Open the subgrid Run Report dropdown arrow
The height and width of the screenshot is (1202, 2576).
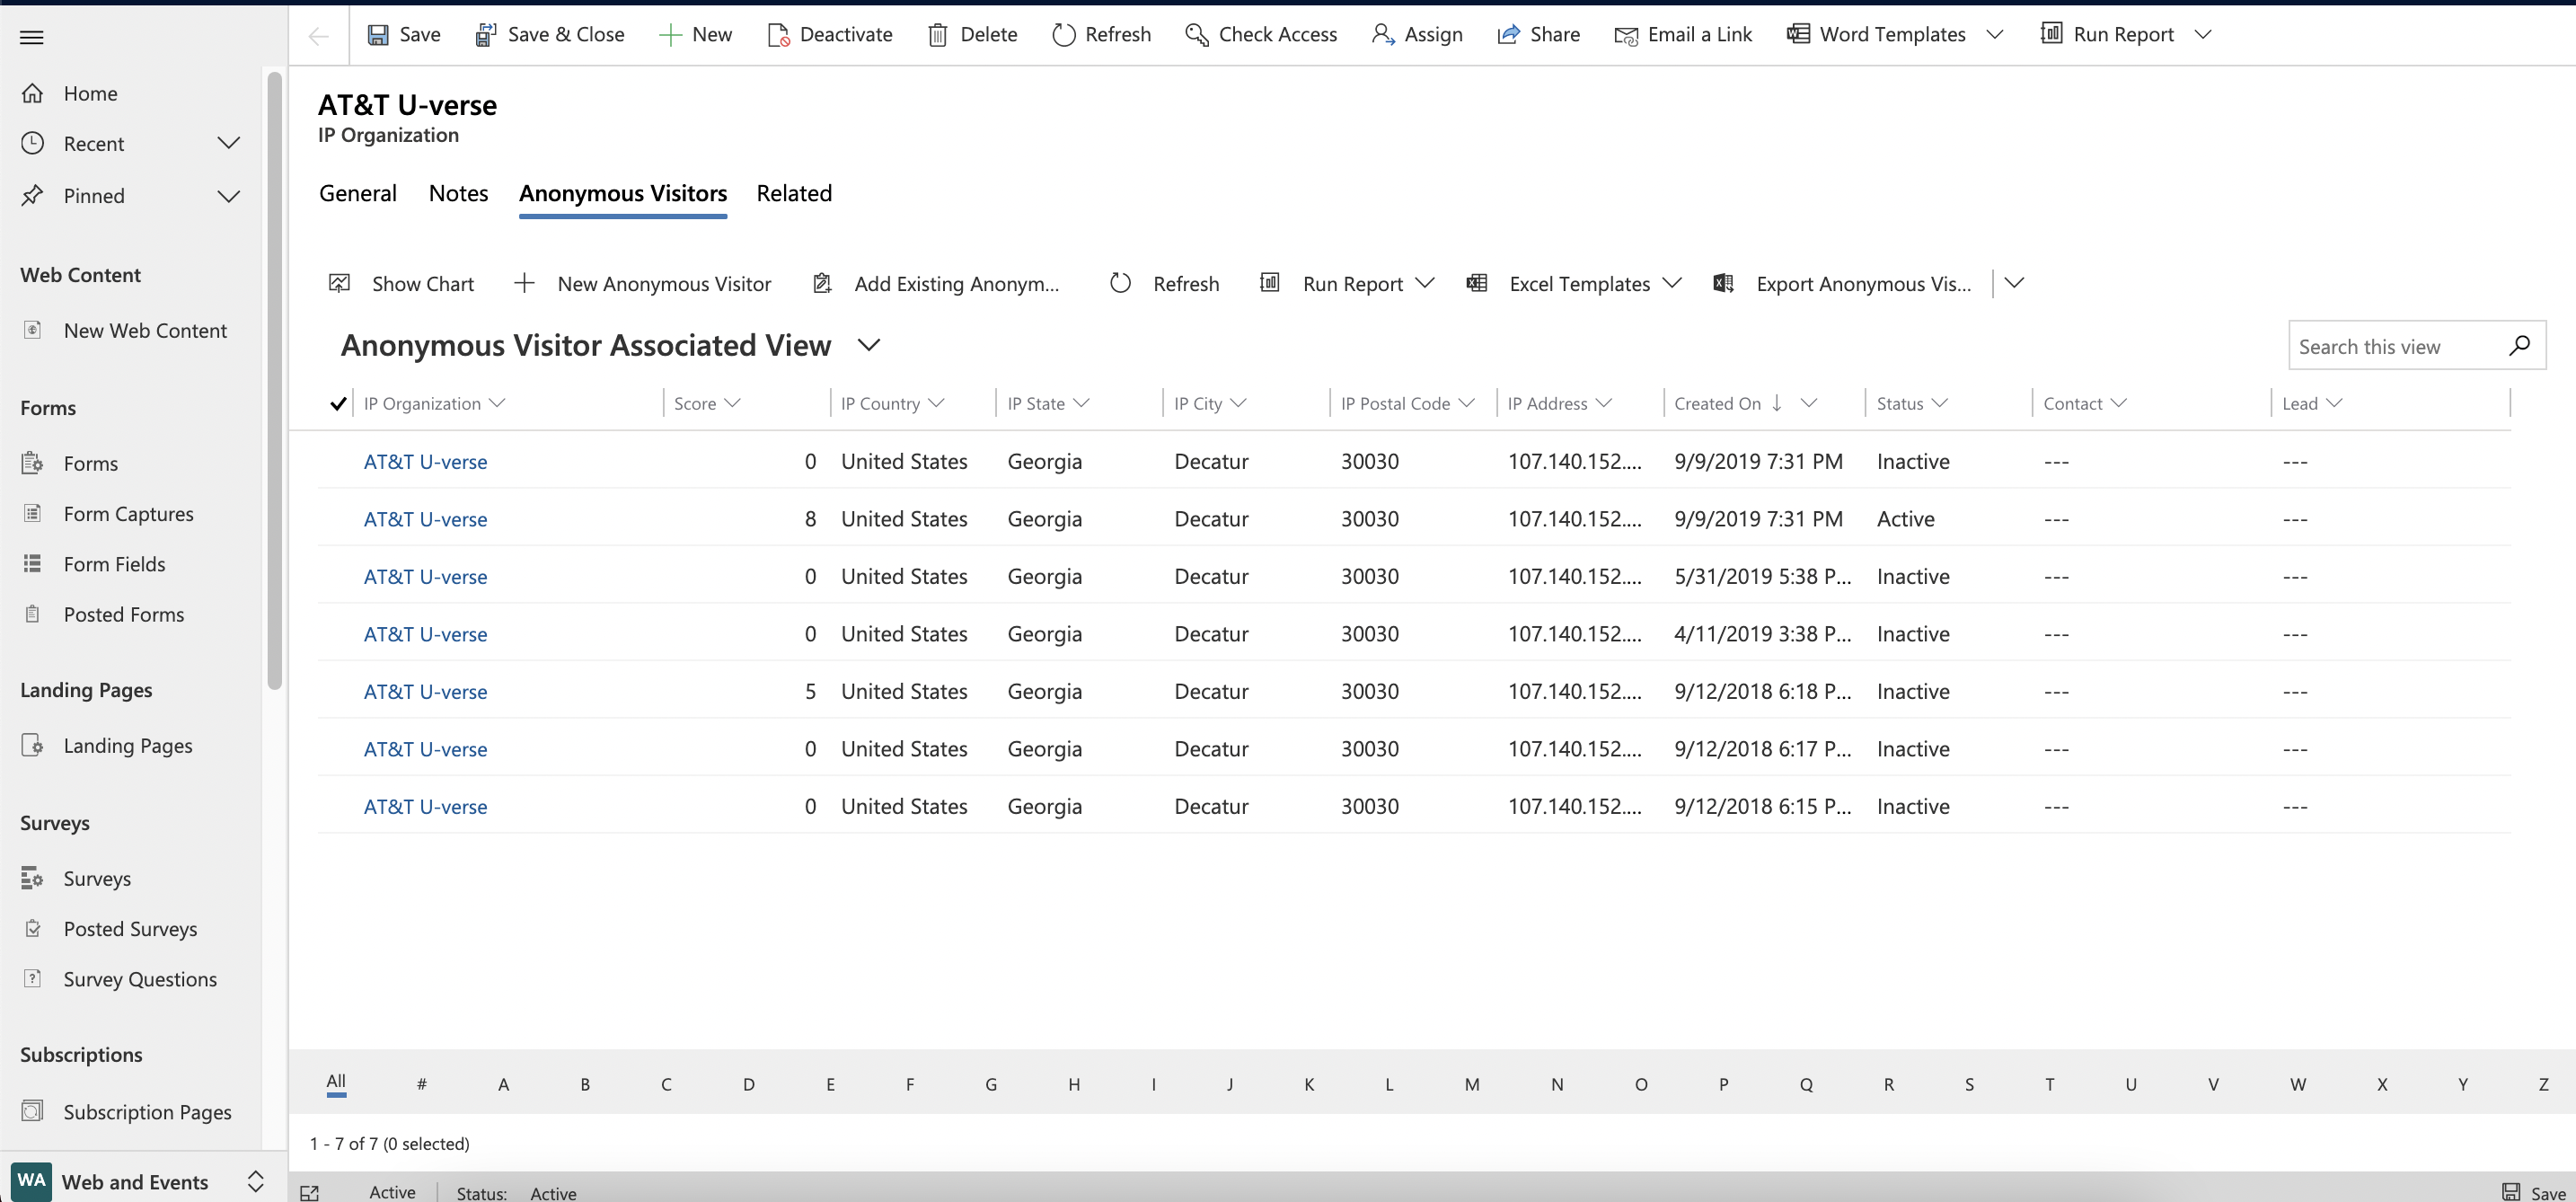pyautogui.click(x=1426, y=283)
